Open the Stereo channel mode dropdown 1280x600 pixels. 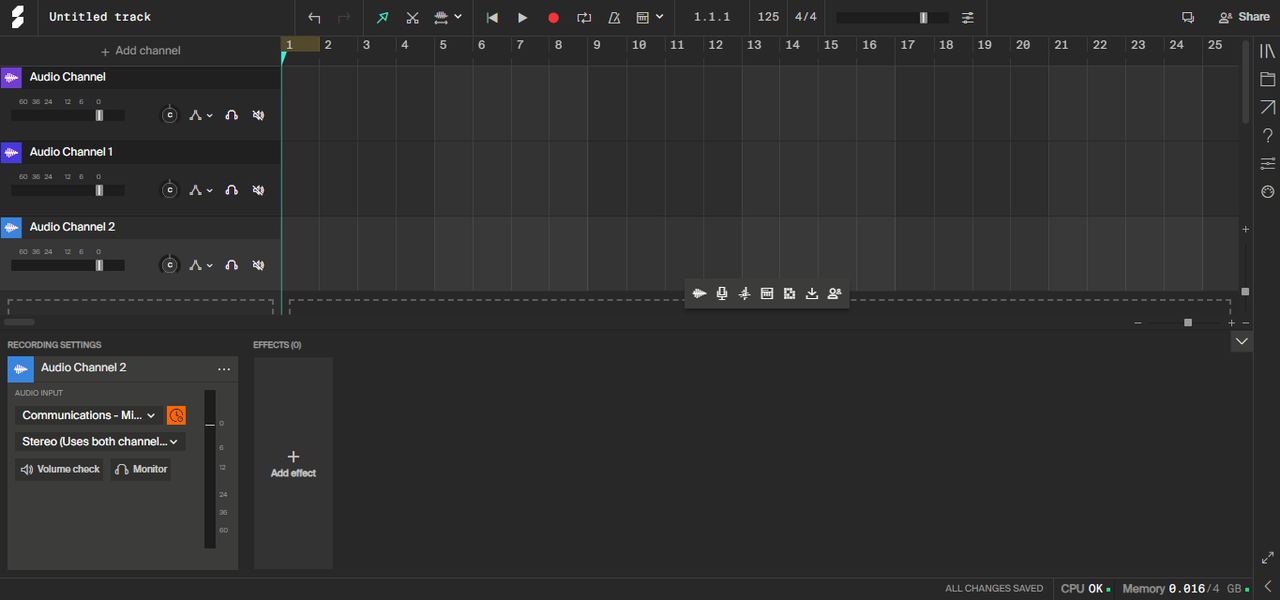tap(100, 441)
